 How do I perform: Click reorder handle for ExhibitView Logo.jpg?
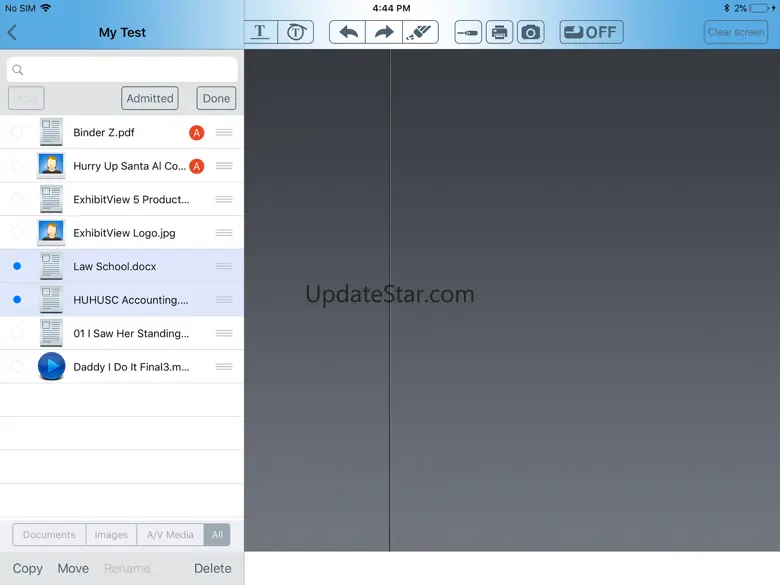pos(224,232)
